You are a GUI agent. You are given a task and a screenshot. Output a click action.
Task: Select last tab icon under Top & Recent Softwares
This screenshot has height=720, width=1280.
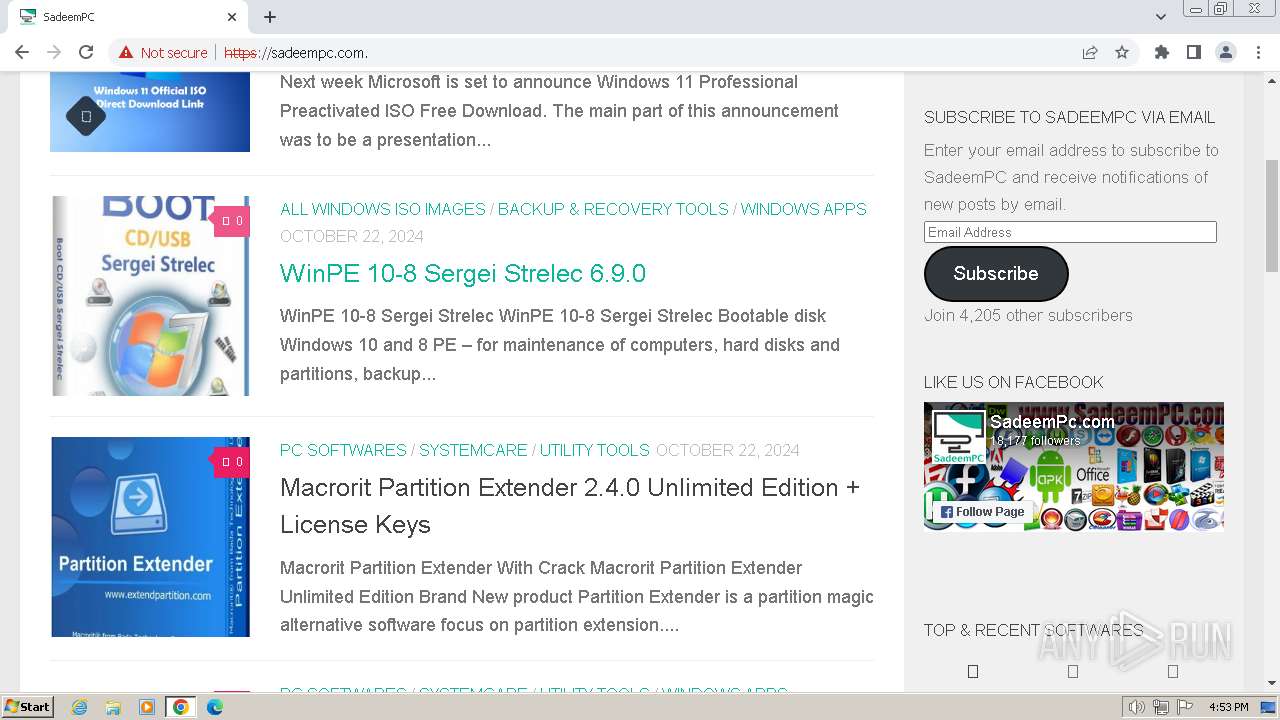point(1173,671)
